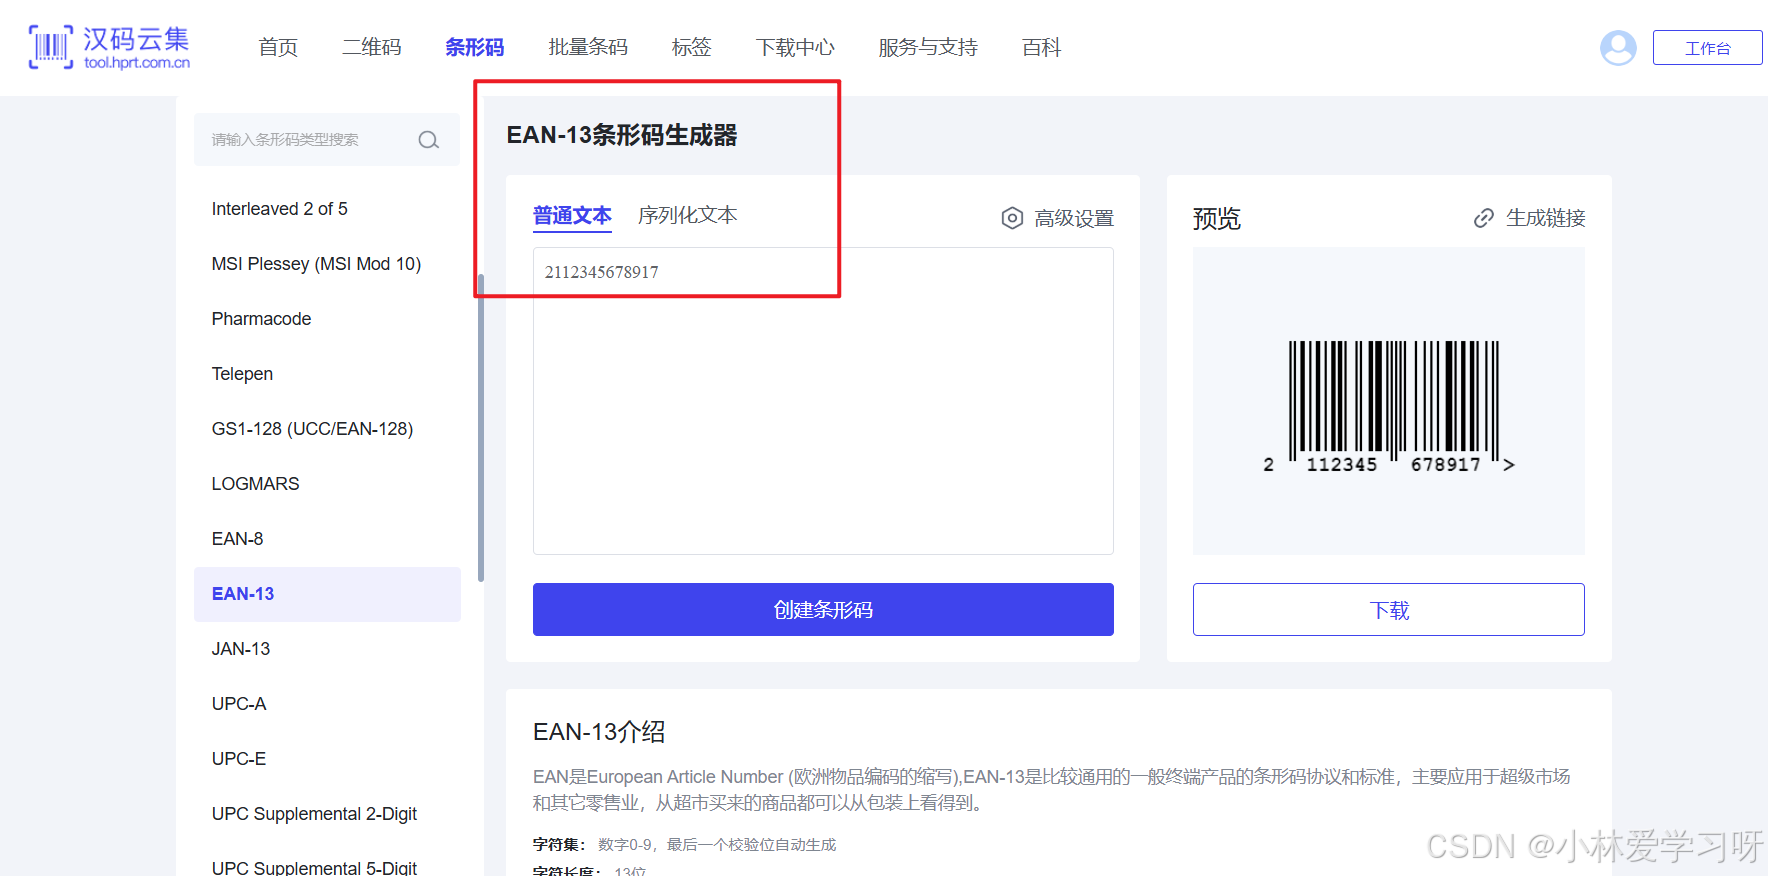The image size is (1768, 876).
Task: Select the LOGMARS barcode type
Action: tap(327, 484)
